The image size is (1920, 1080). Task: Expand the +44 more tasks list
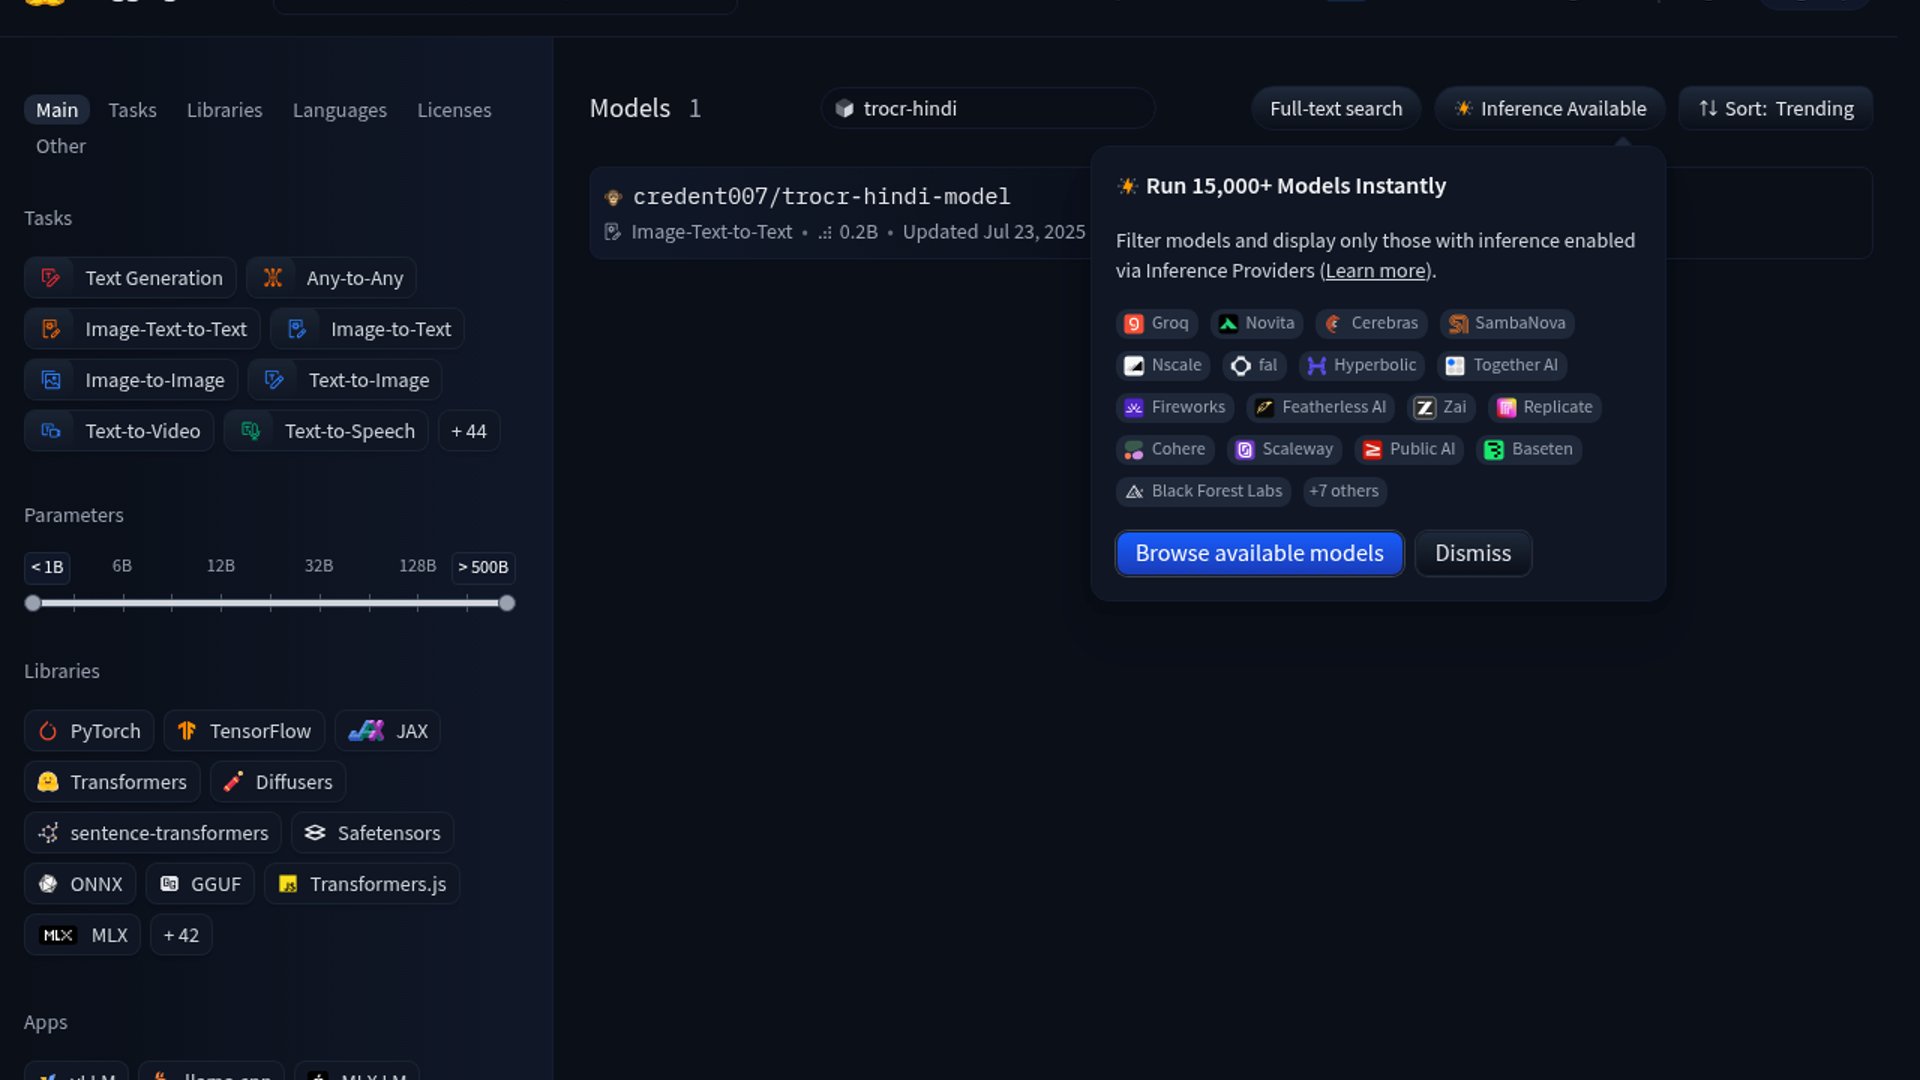[x=468, y=431]
